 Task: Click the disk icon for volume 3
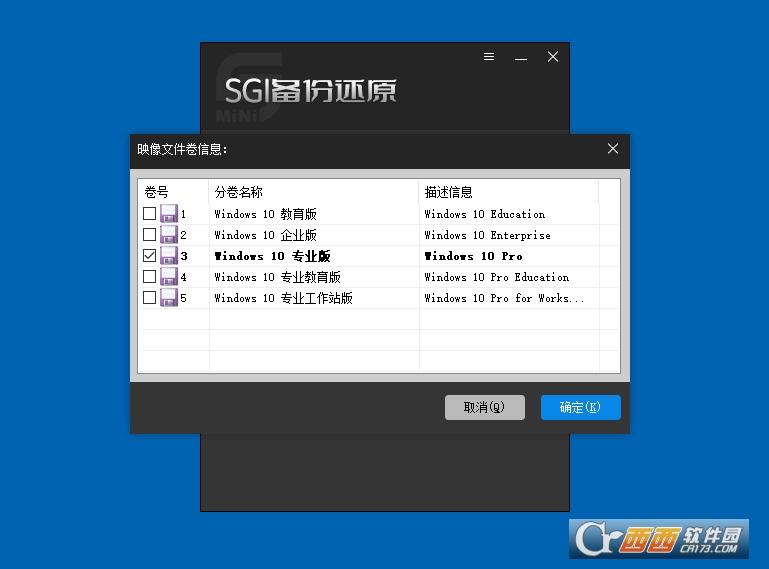(x=169, y=256)
